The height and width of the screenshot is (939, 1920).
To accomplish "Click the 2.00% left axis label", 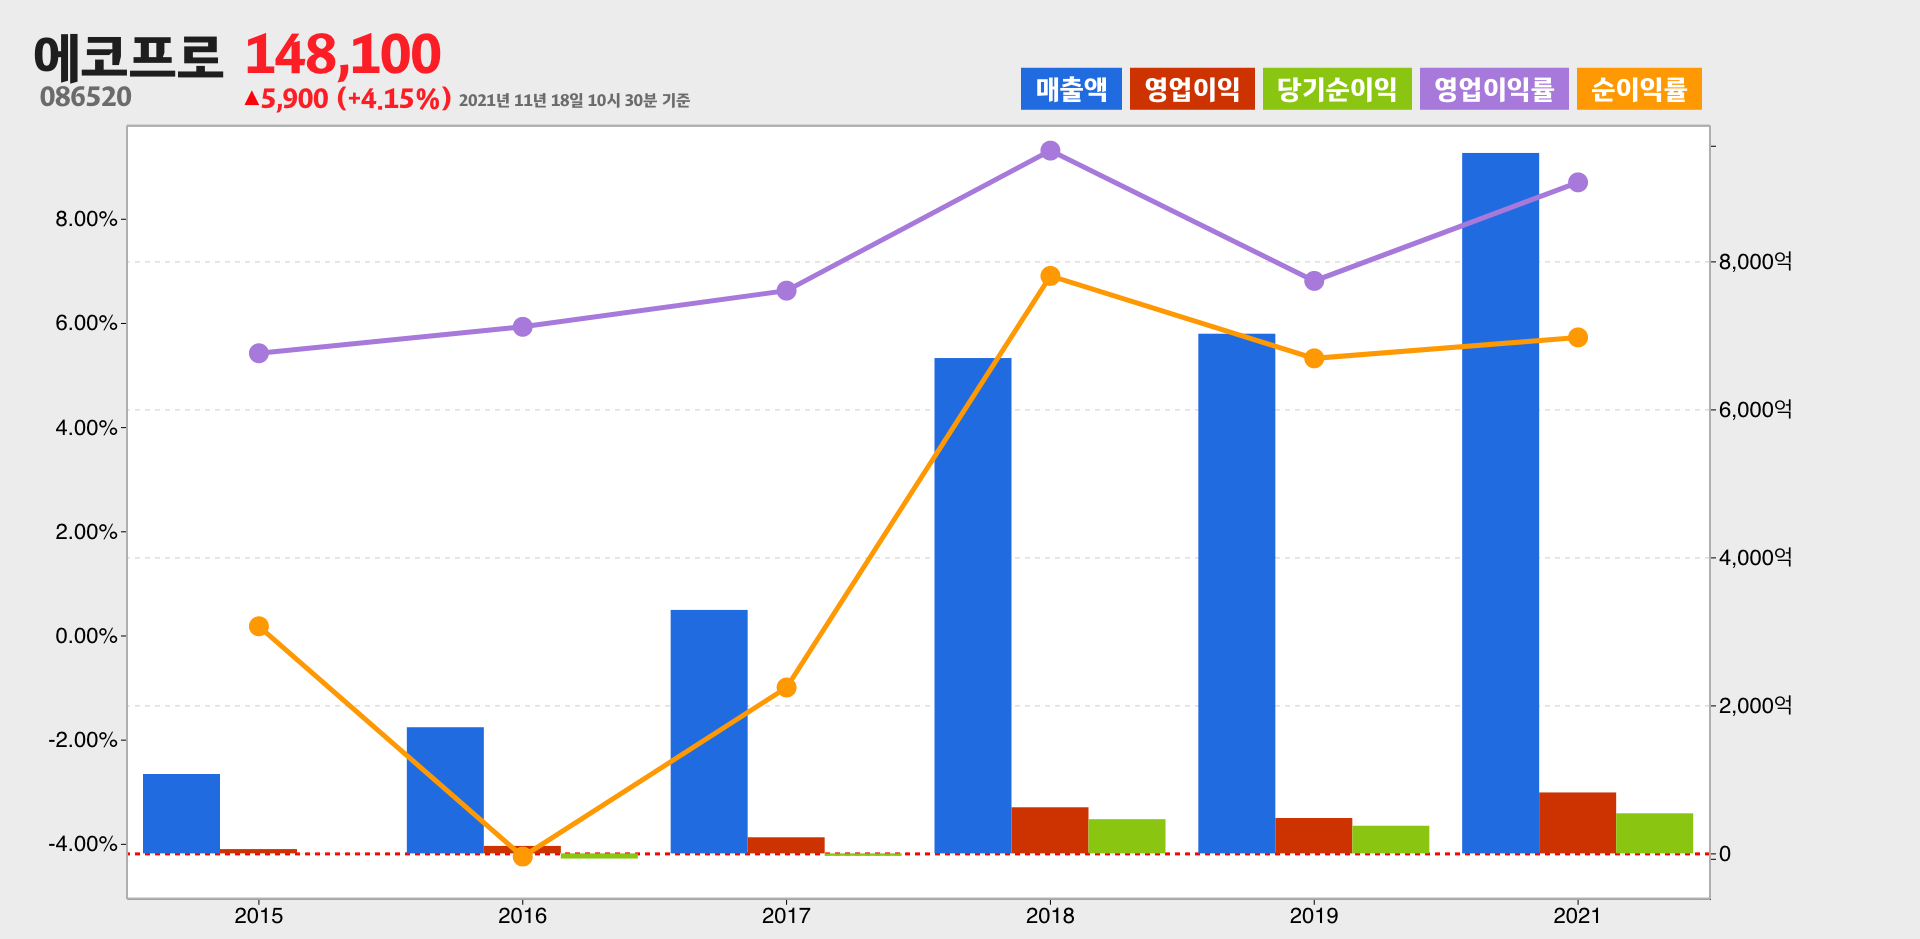I will click(87, 532).
